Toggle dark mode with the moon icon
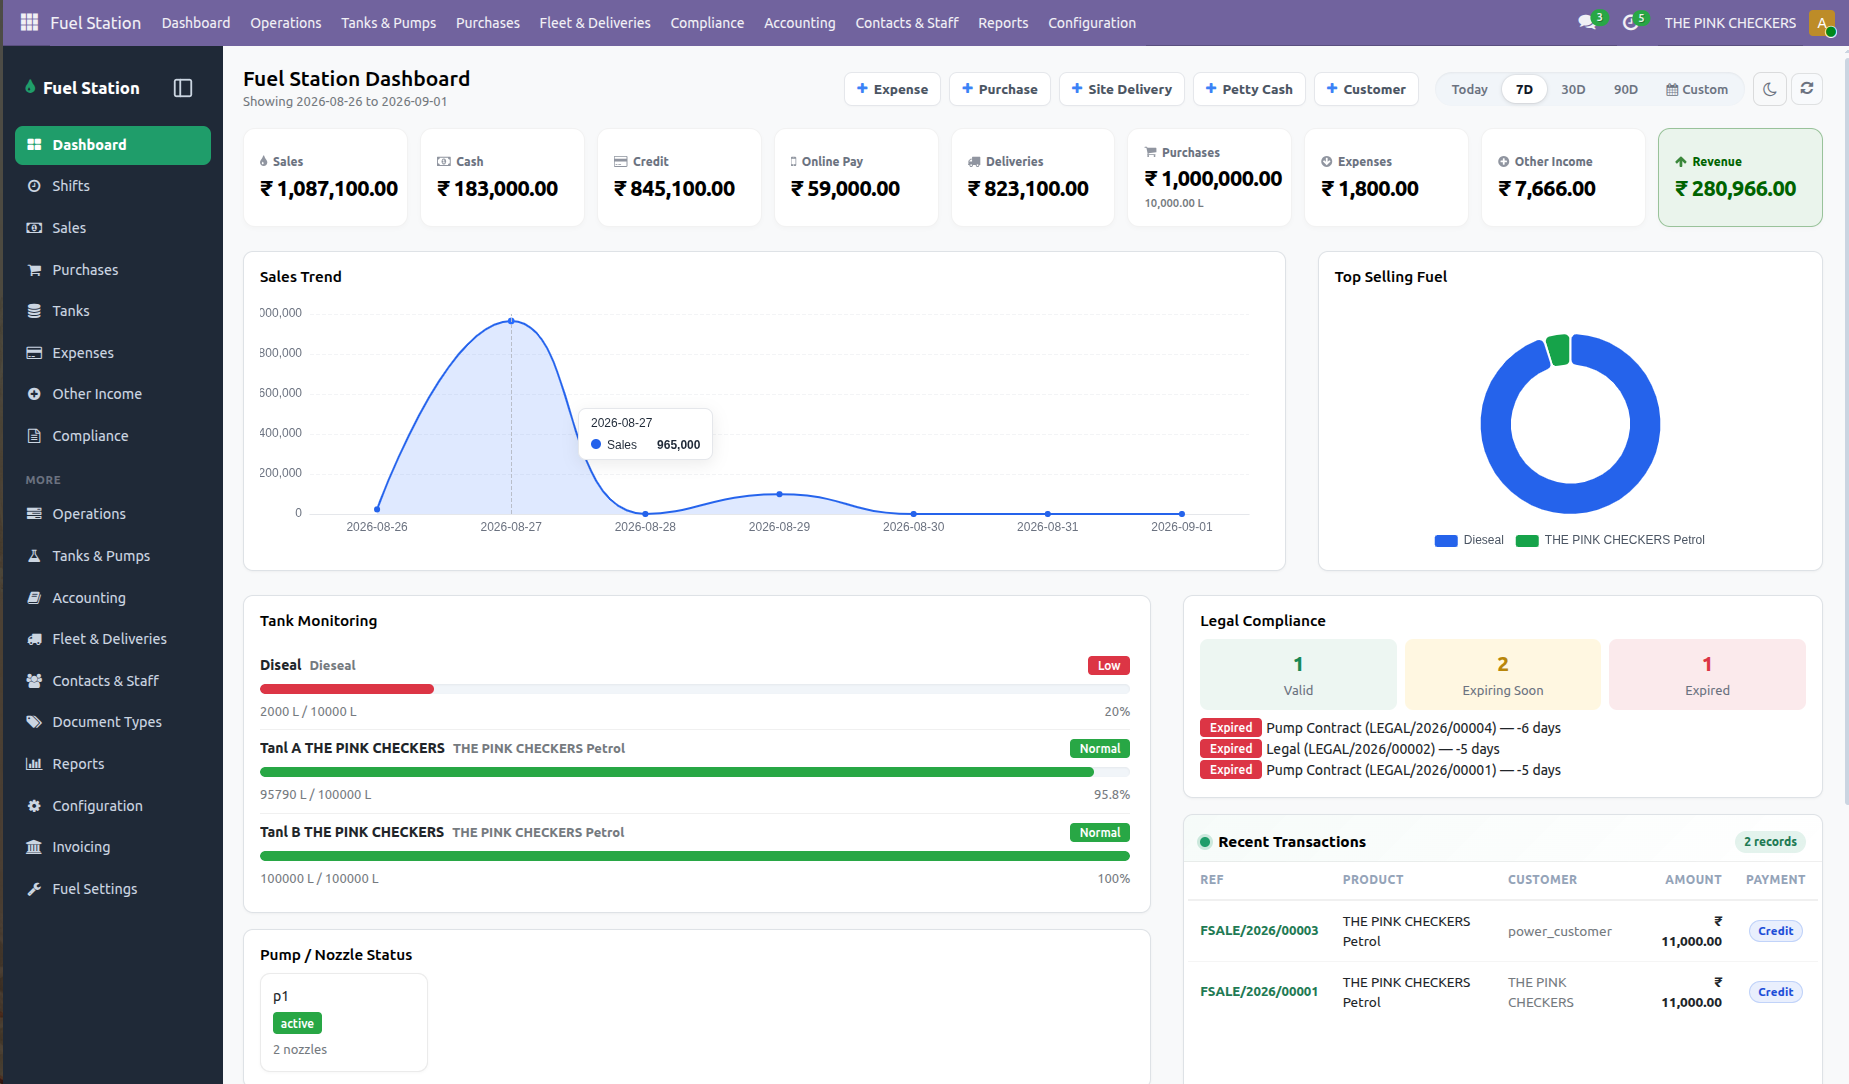This screenshot has height=1084, width=1849. (x=1769, y=89)
